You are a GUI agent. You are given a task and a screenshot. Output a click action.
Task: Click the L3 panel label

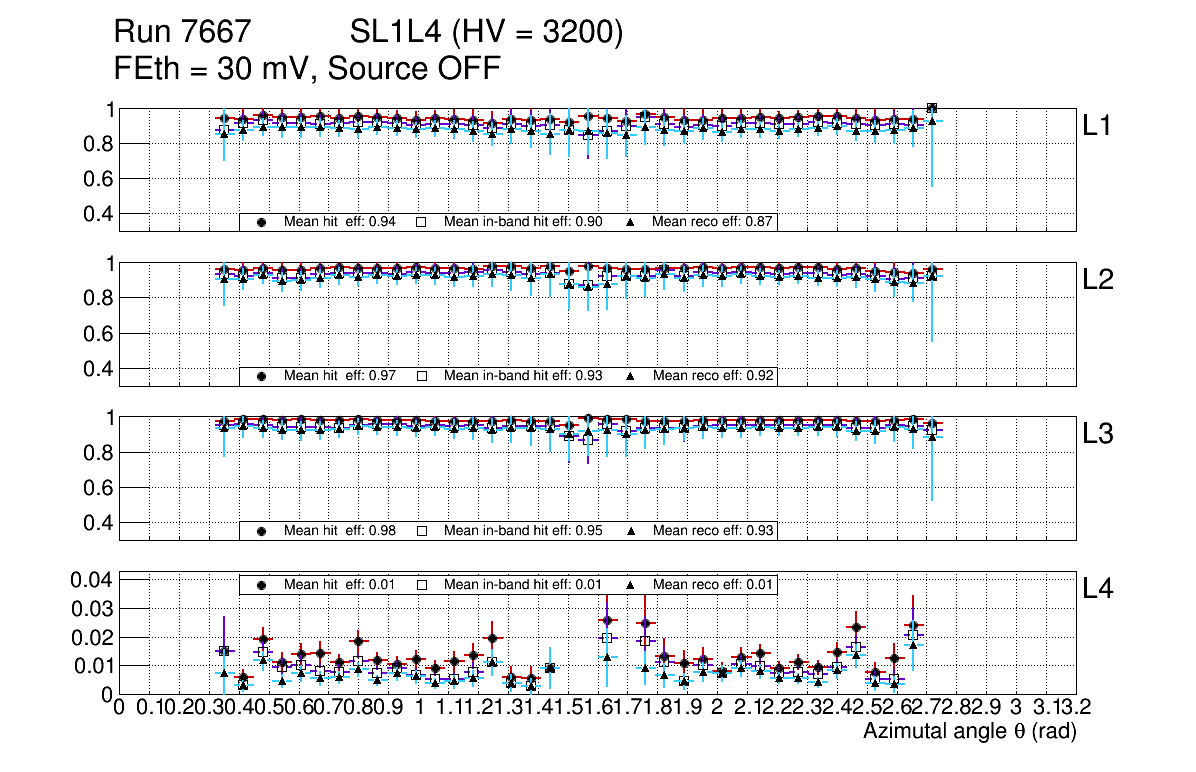pos(1100,435)
